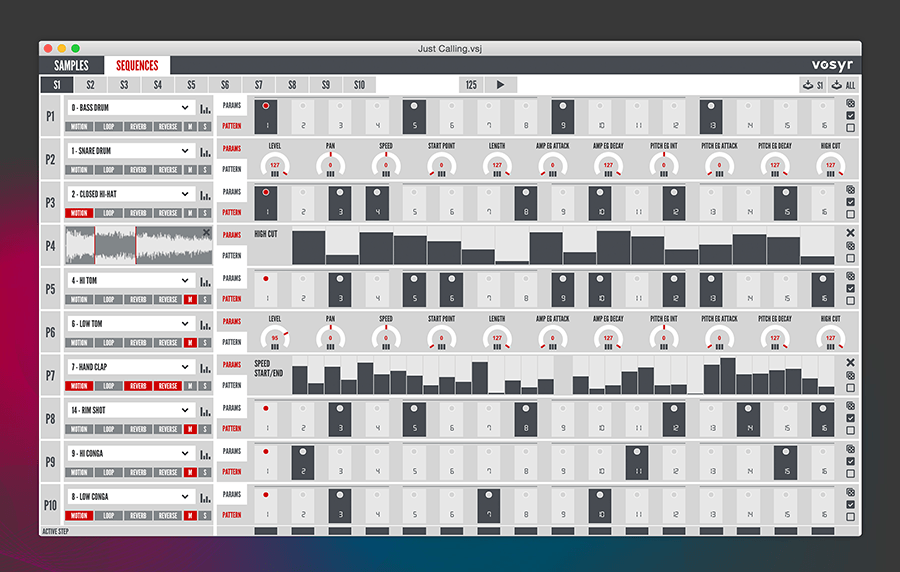Click the dice randomize icon for P1
Viewport: 900px width, 572px height.
point(850,103)
